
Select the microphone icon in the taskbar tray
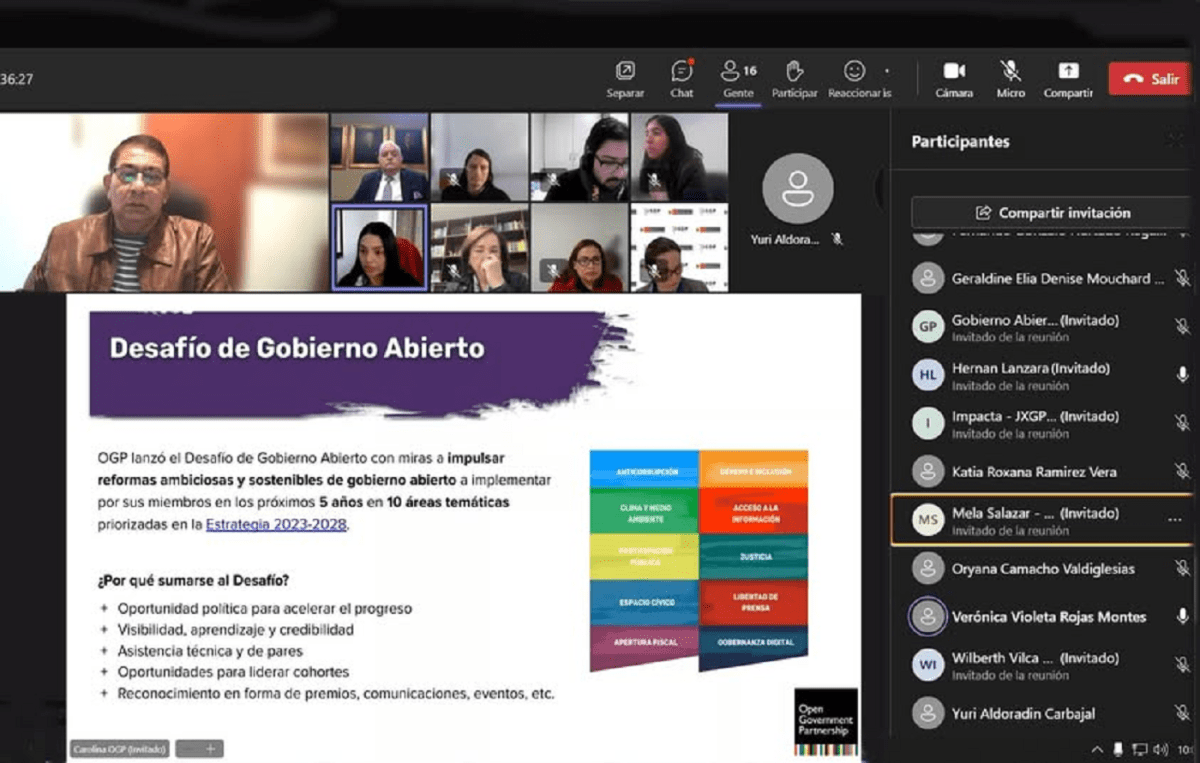coord(1118,748)
